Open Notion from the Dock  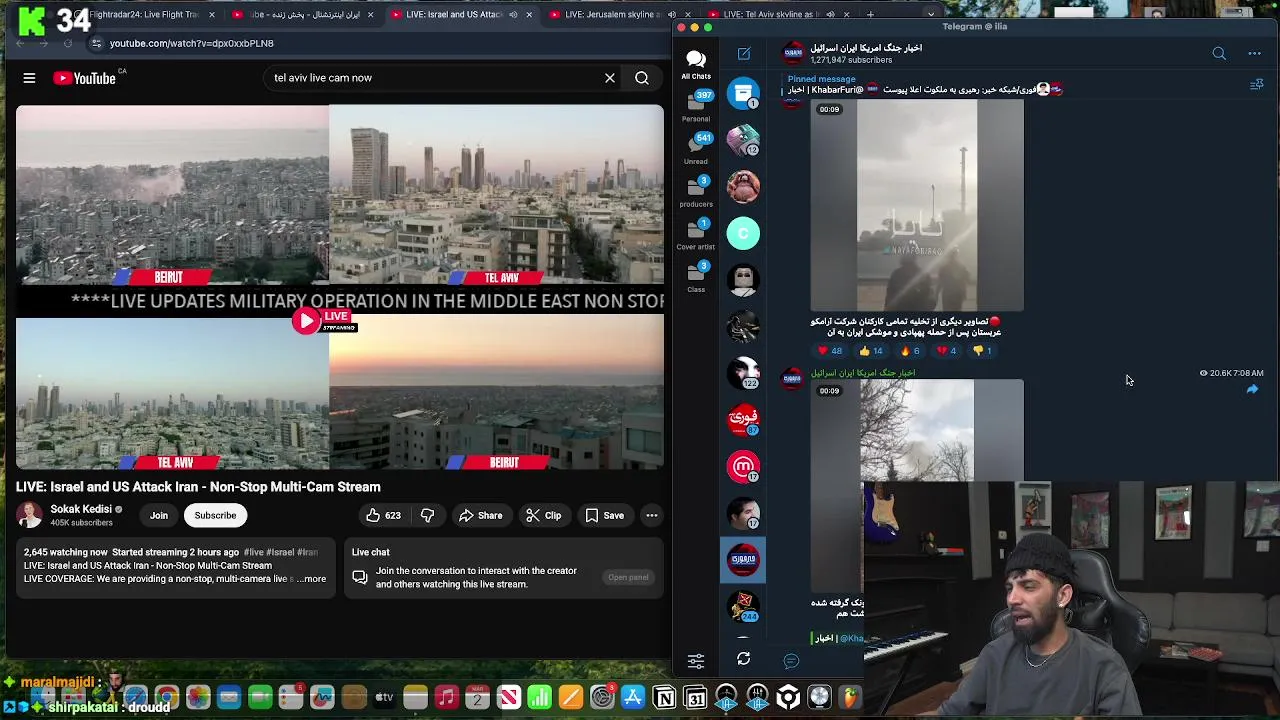tap(664, 697)
